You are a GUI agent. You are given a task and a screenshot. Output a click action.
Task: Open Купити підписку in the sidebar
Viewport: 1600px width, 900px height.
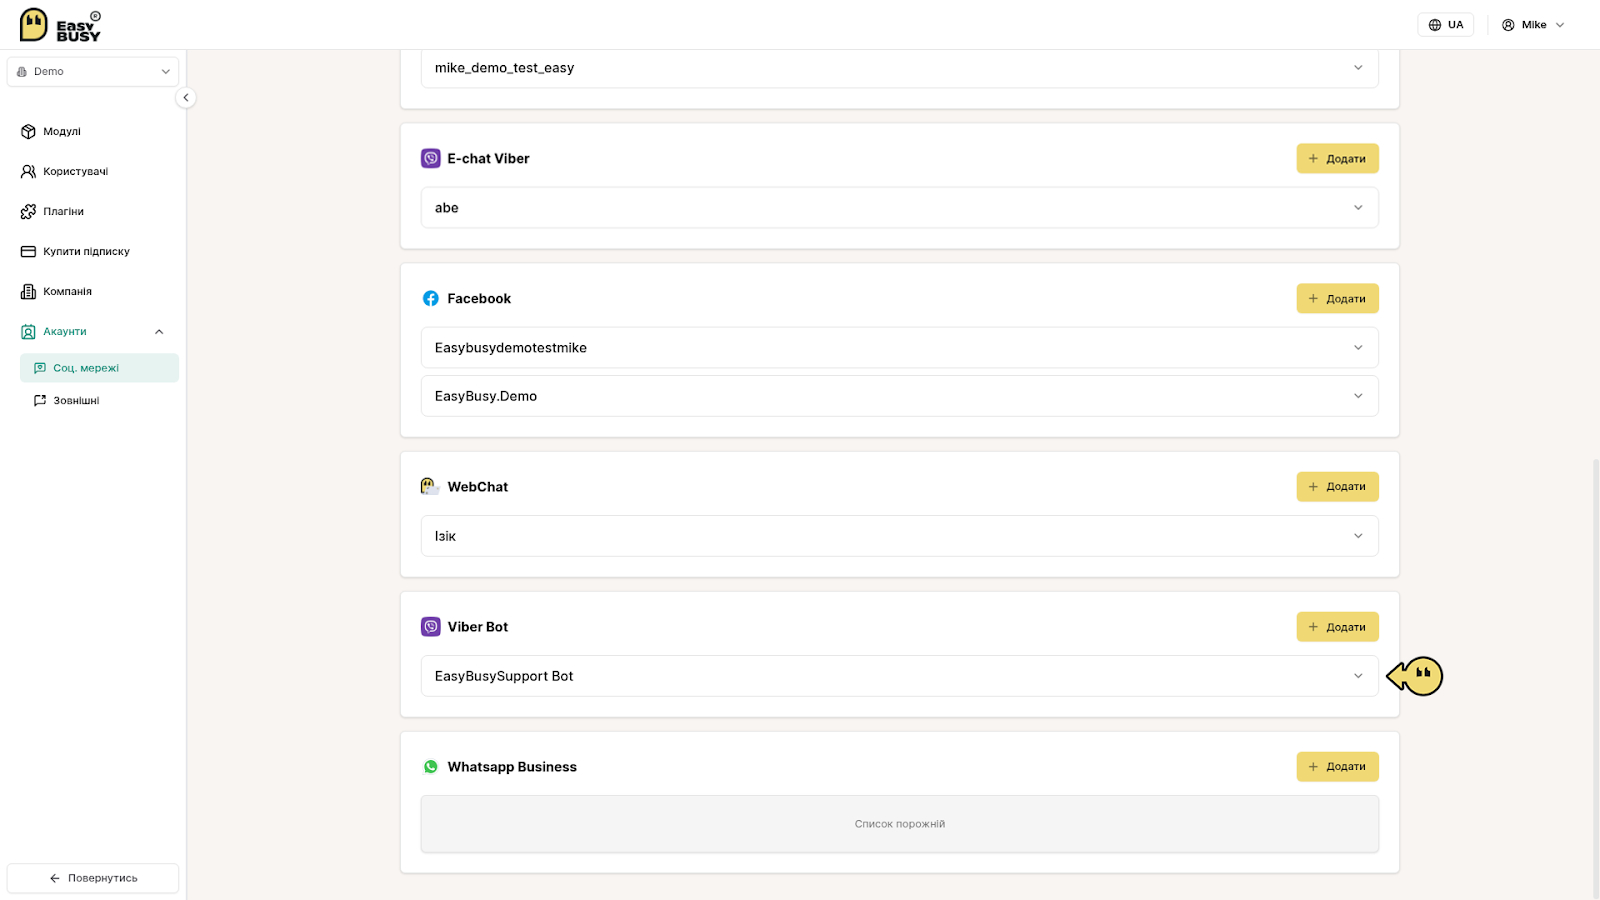pyautogui.click(x=86, y=252)
